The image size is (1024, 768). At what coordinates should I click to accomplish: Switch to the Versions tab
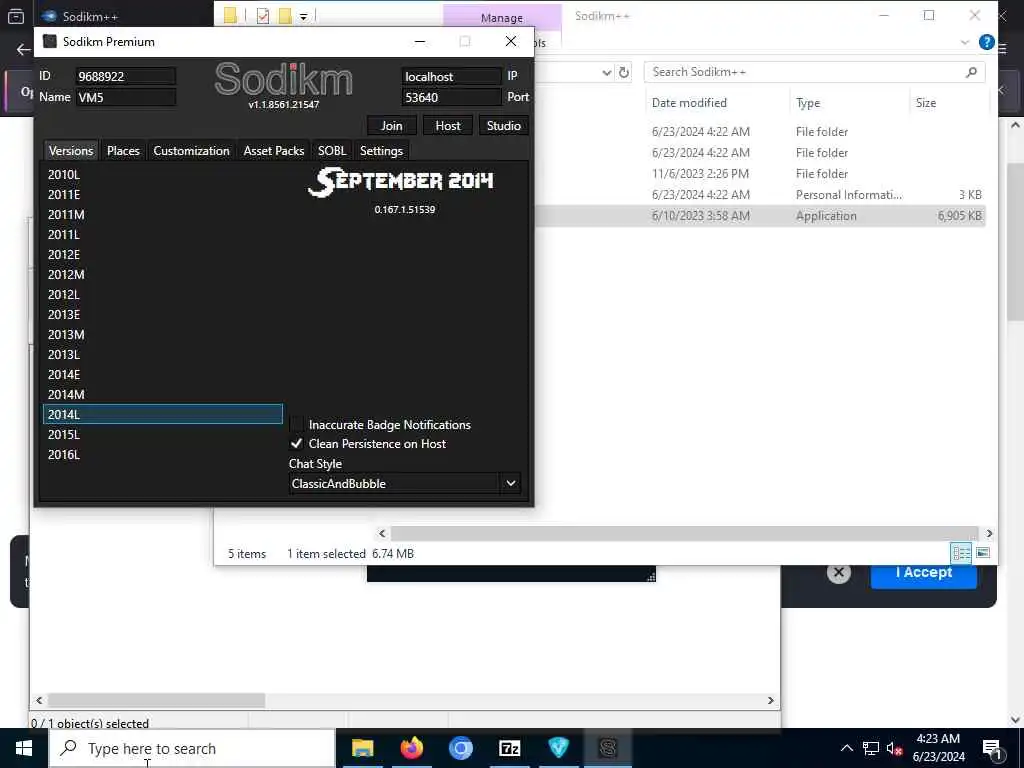pos(71,151)
